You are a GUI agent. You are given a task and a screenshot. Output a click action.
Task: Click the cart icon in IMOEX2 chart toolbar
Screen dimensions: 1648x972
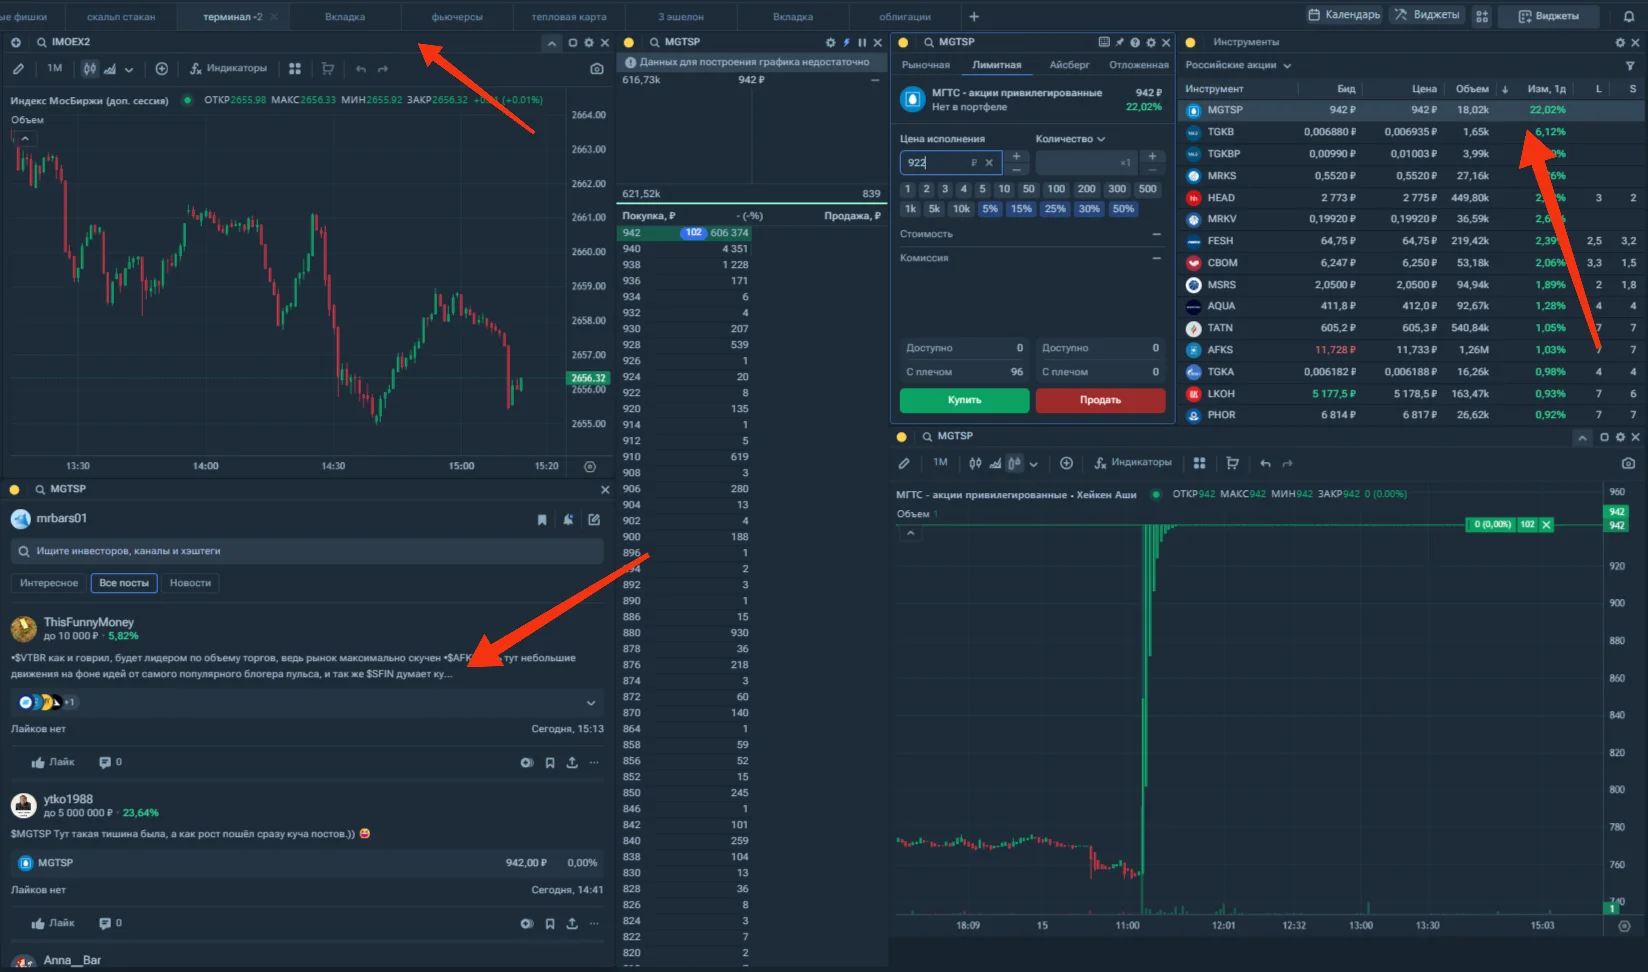coord(327,69)
